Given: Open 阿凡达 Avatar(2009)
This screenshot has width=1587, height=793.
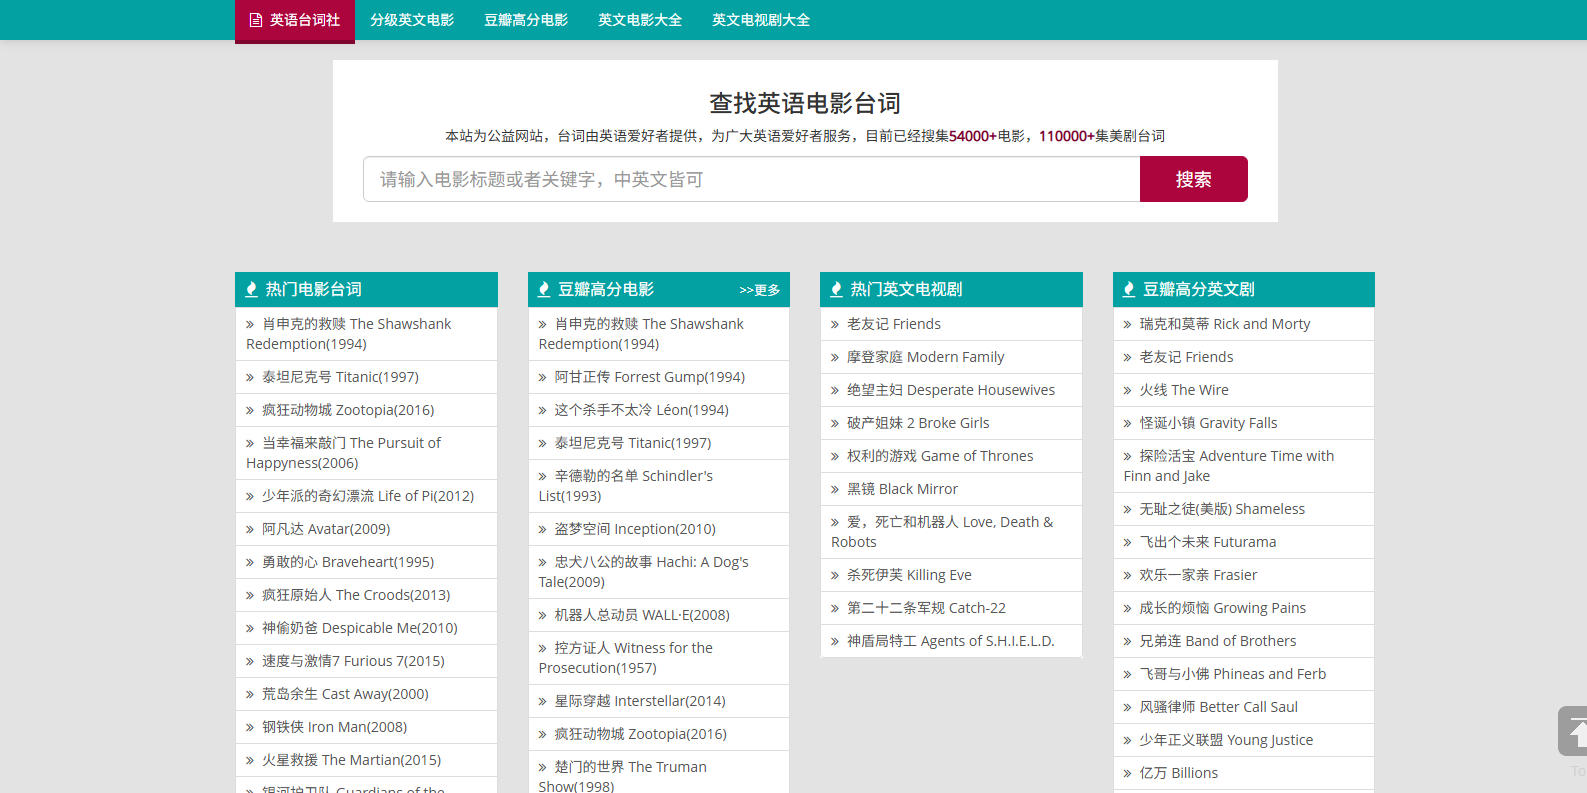Looking at the screenshot, I should tap(326, 529).
